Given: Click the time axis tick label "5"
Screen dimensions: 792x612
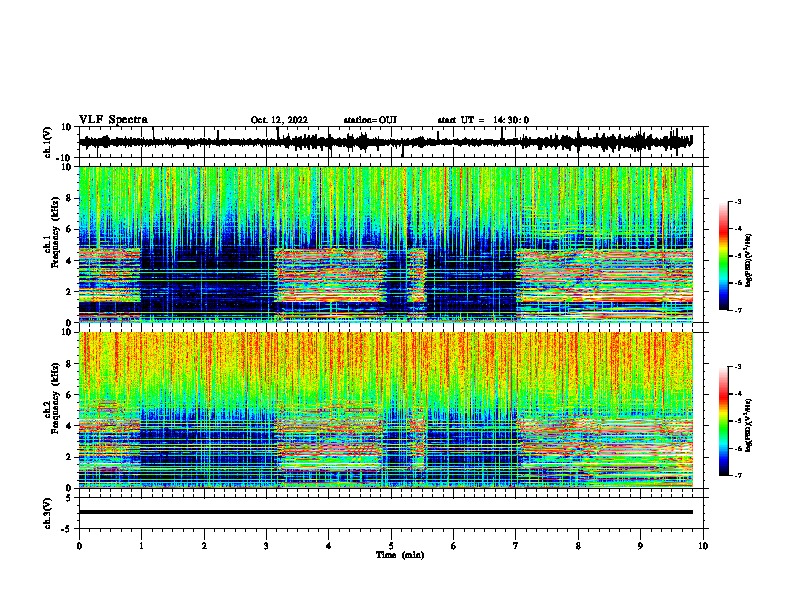Looking at the screenshot, I should (391, 546).
